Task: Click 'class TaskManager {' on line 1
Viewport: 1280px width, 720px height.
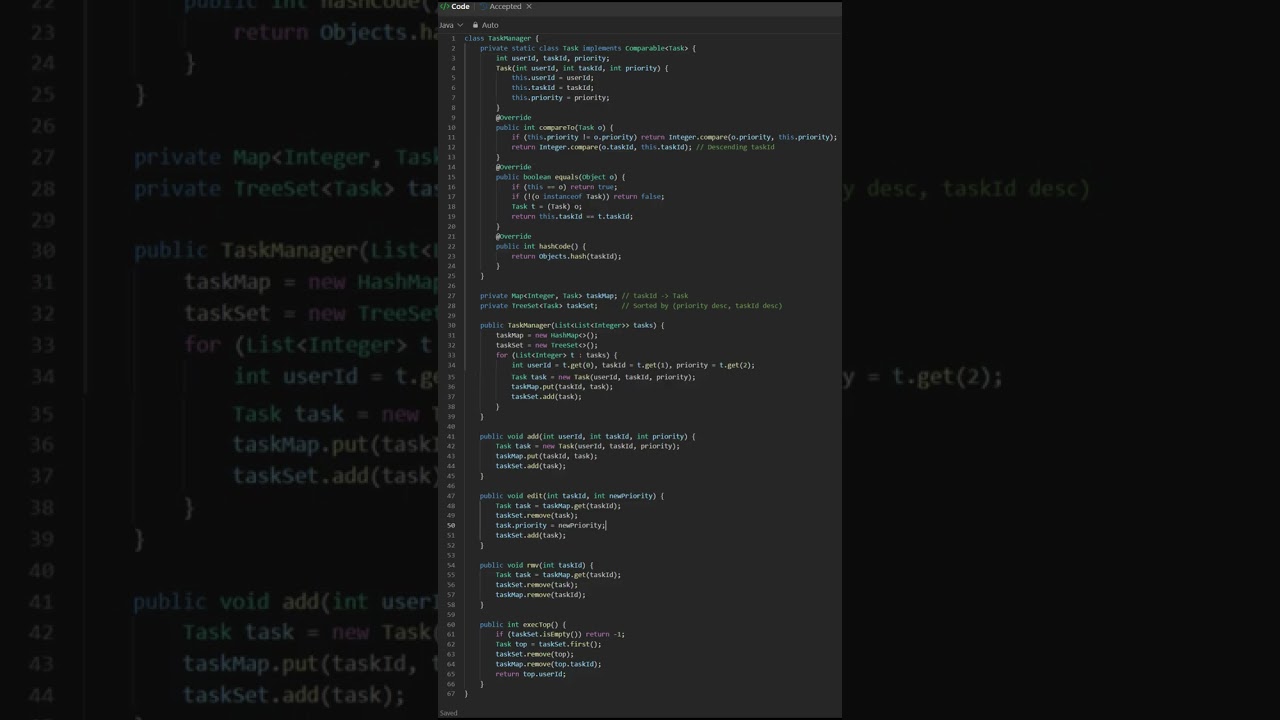Action: 501,38
